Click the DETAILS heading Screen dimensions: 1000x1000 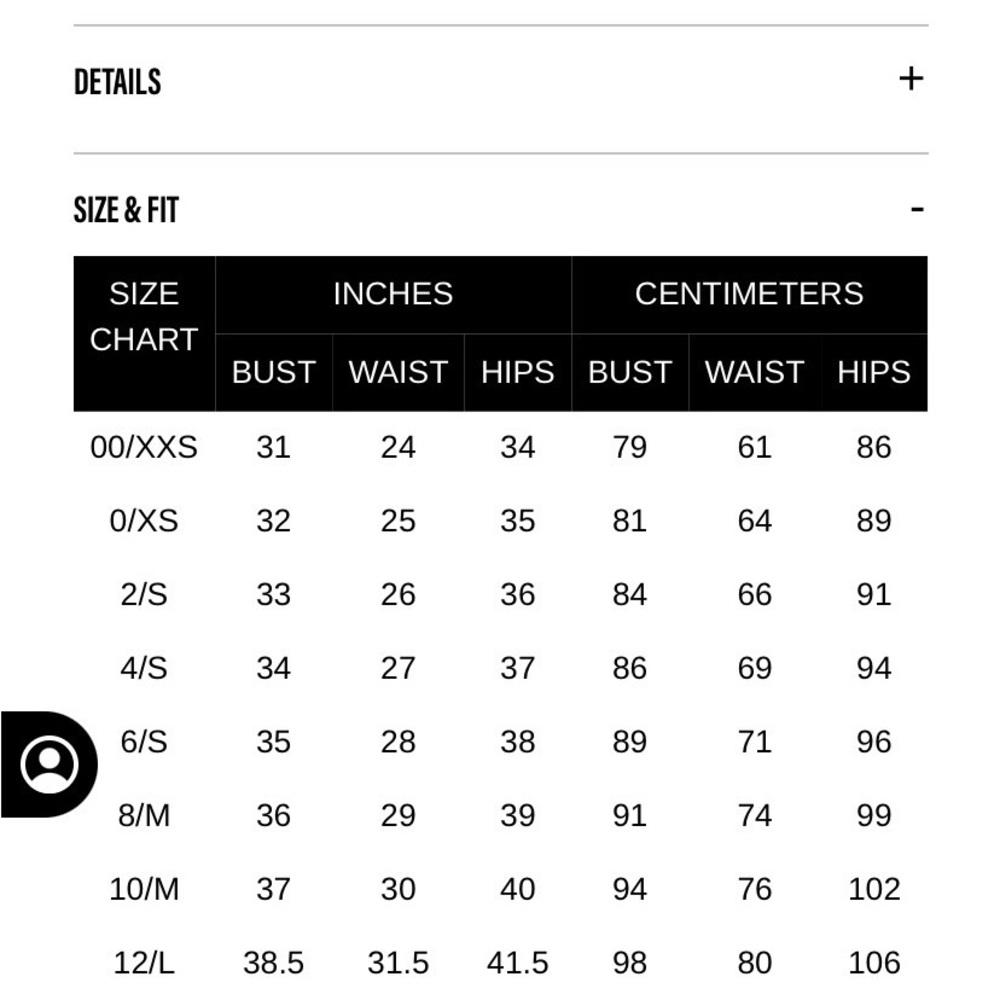(x=117, y=82)
